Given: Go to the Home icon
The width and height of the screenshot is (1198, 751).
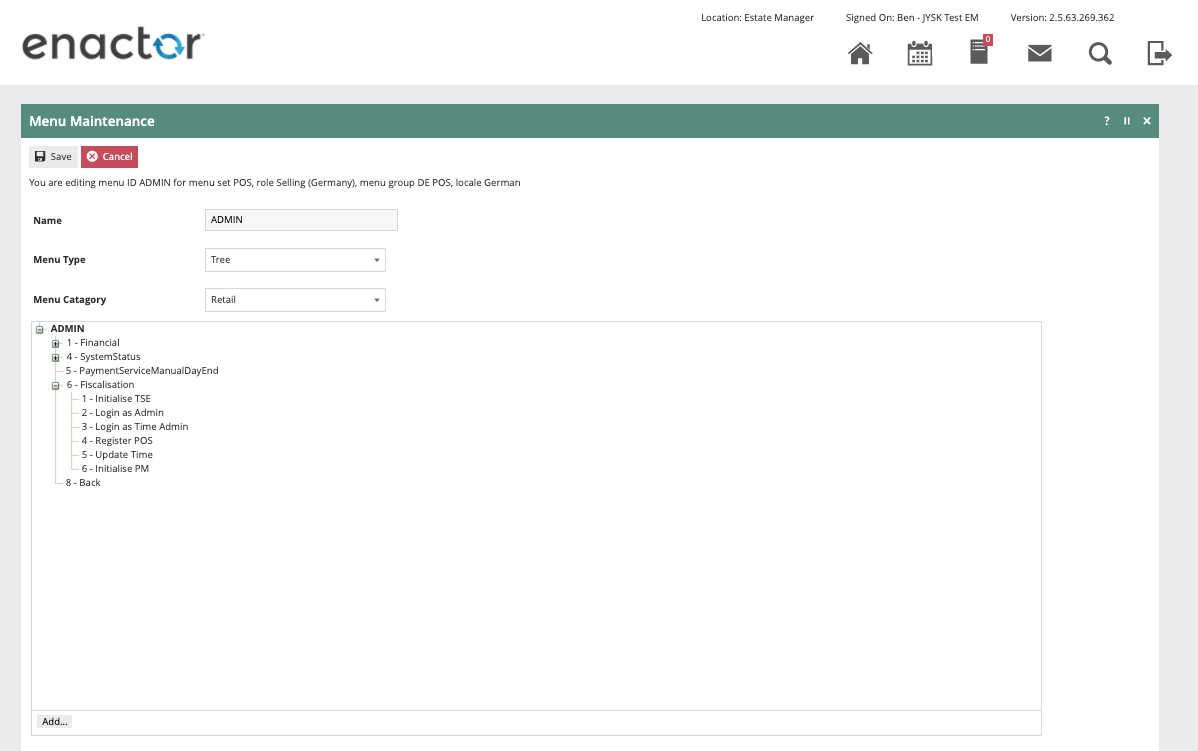Looking at the screenshot, I should (859, 53).
